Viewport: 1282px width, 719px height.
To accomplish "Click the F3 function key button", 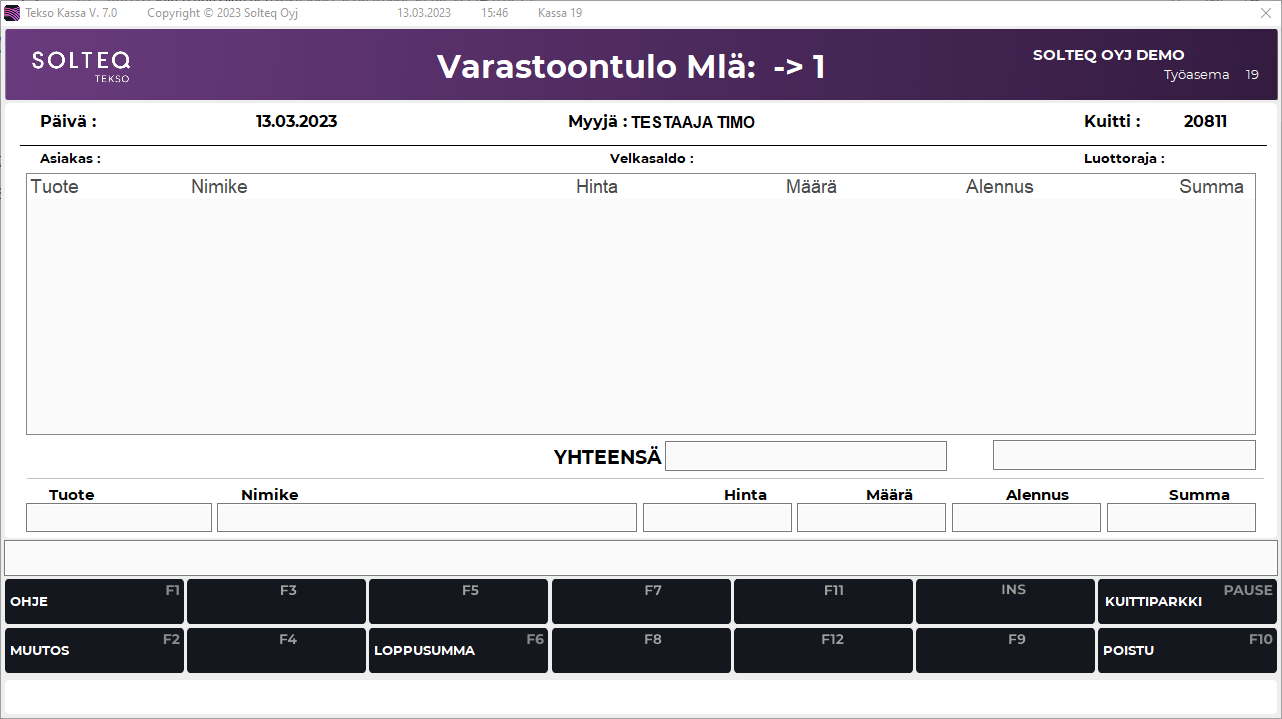I will click(276, 601).
